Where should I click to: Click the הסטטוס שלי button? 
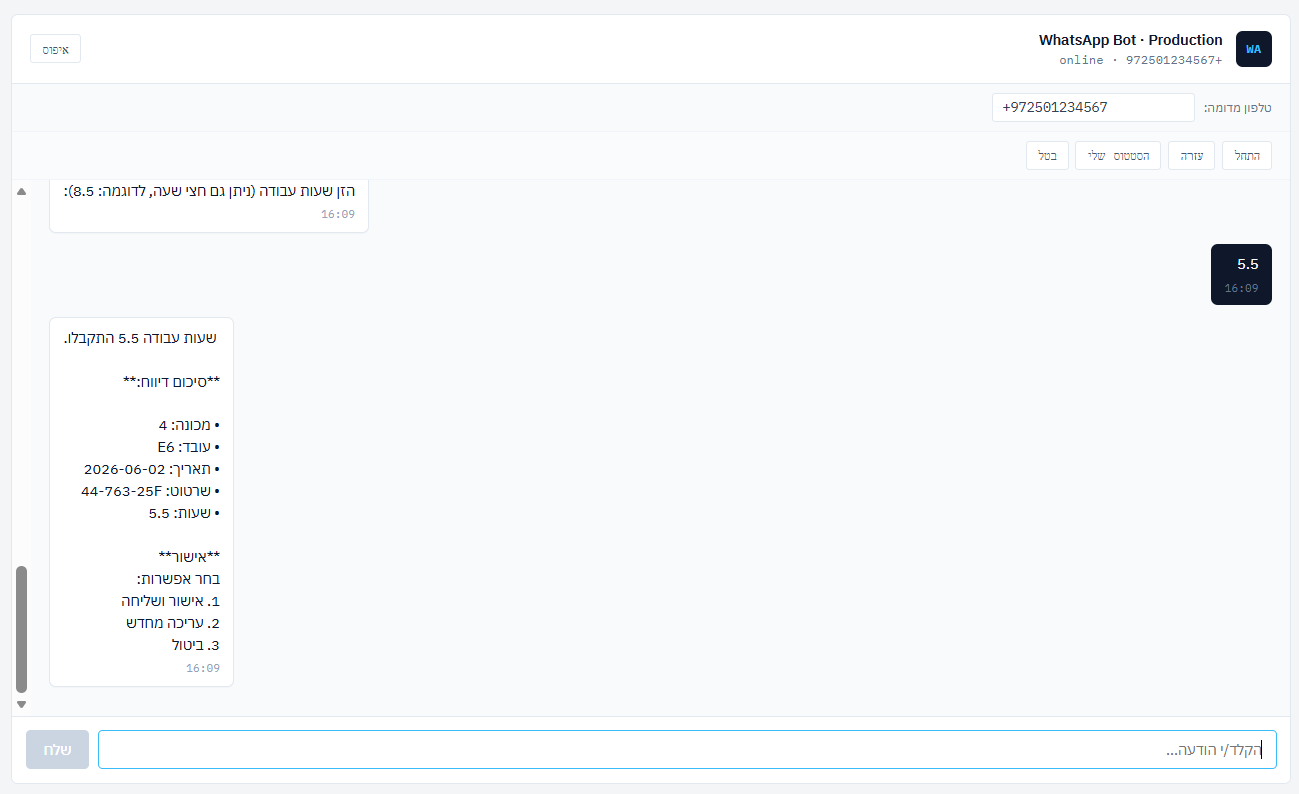click(1118, 156)
